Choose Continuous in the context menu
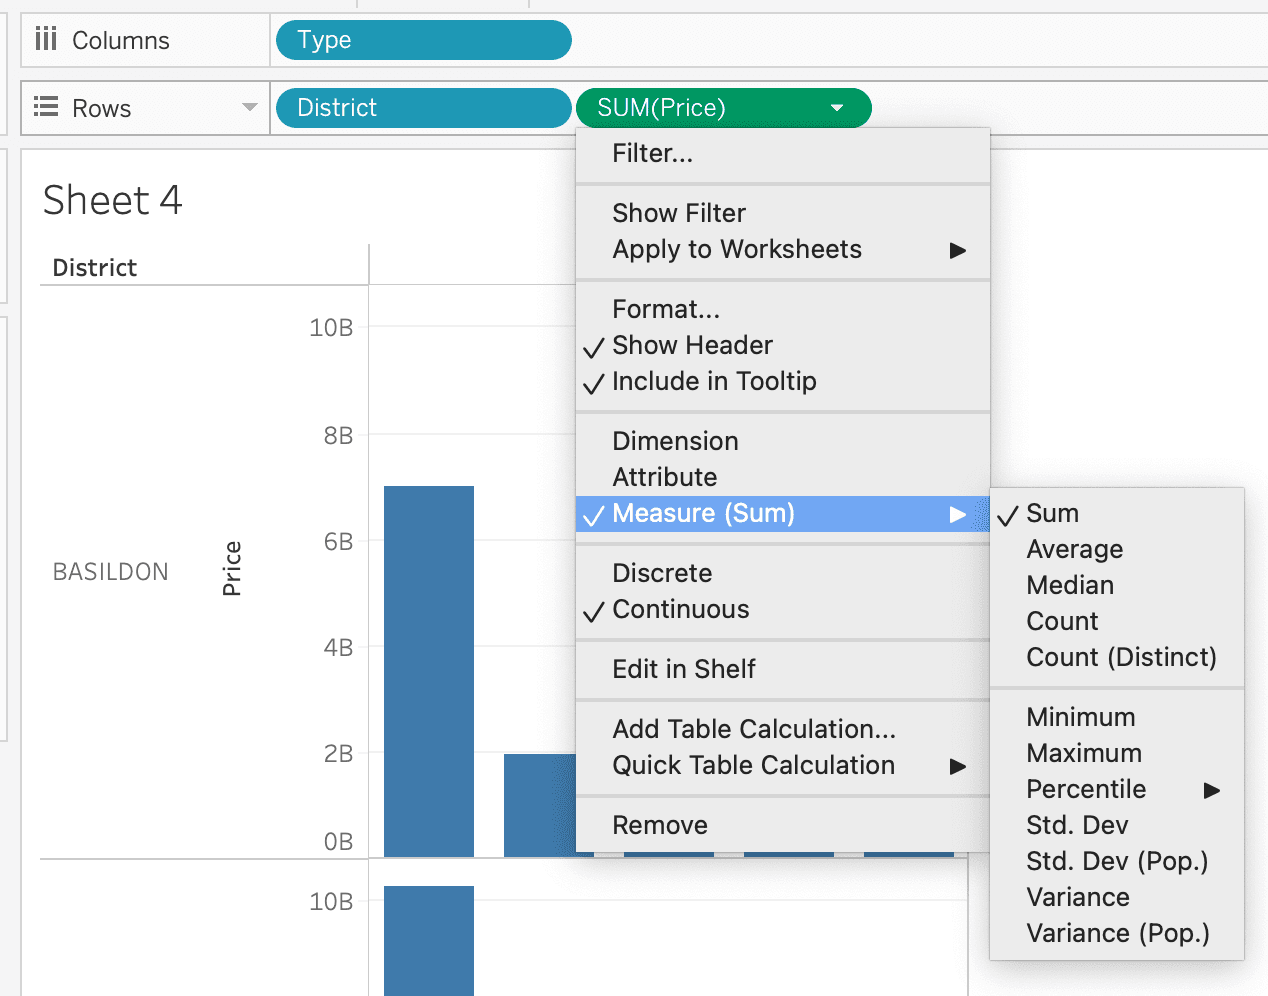 coord(680,609)
